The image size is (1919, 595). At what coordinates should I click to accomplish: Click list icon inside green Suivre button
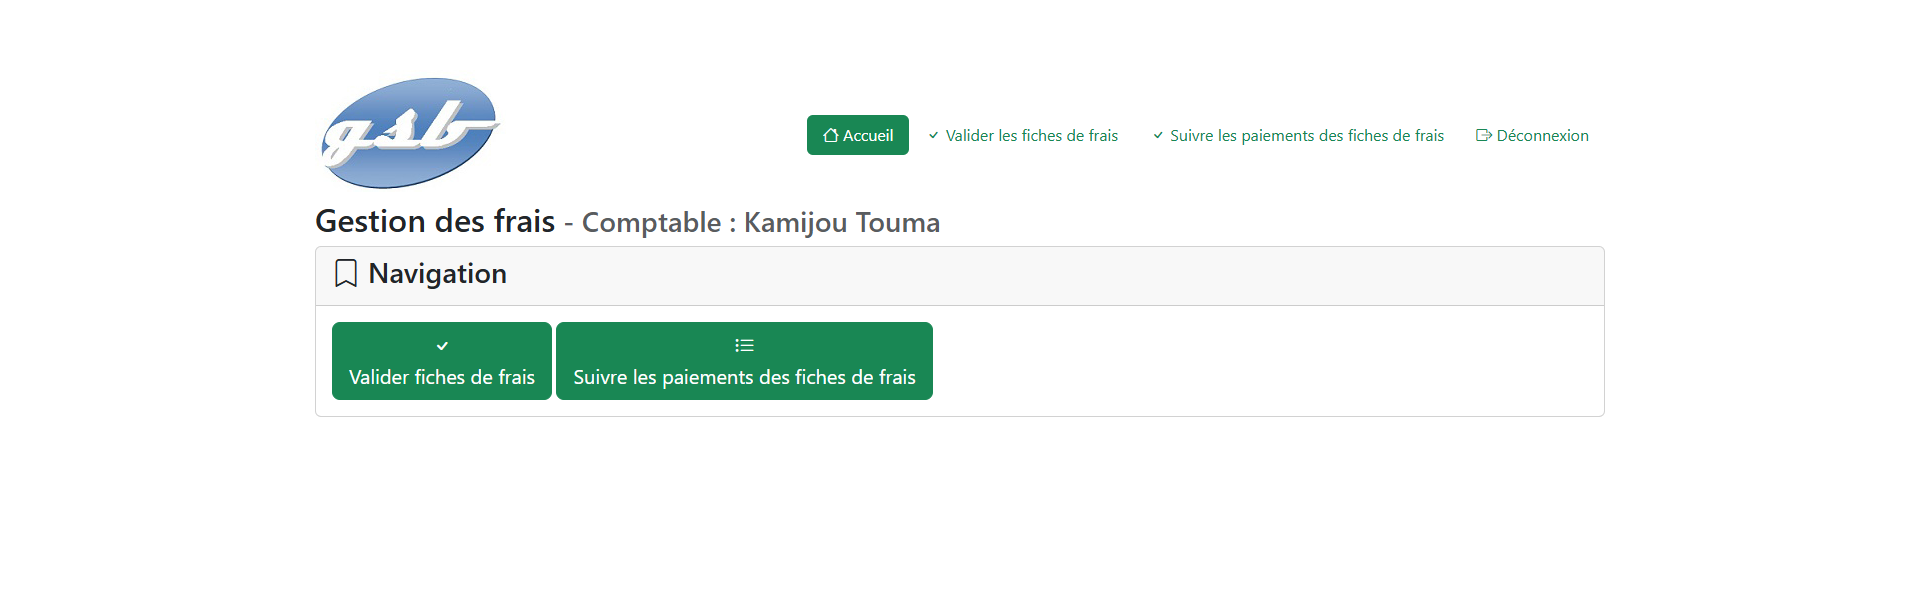tap(744, 346)
